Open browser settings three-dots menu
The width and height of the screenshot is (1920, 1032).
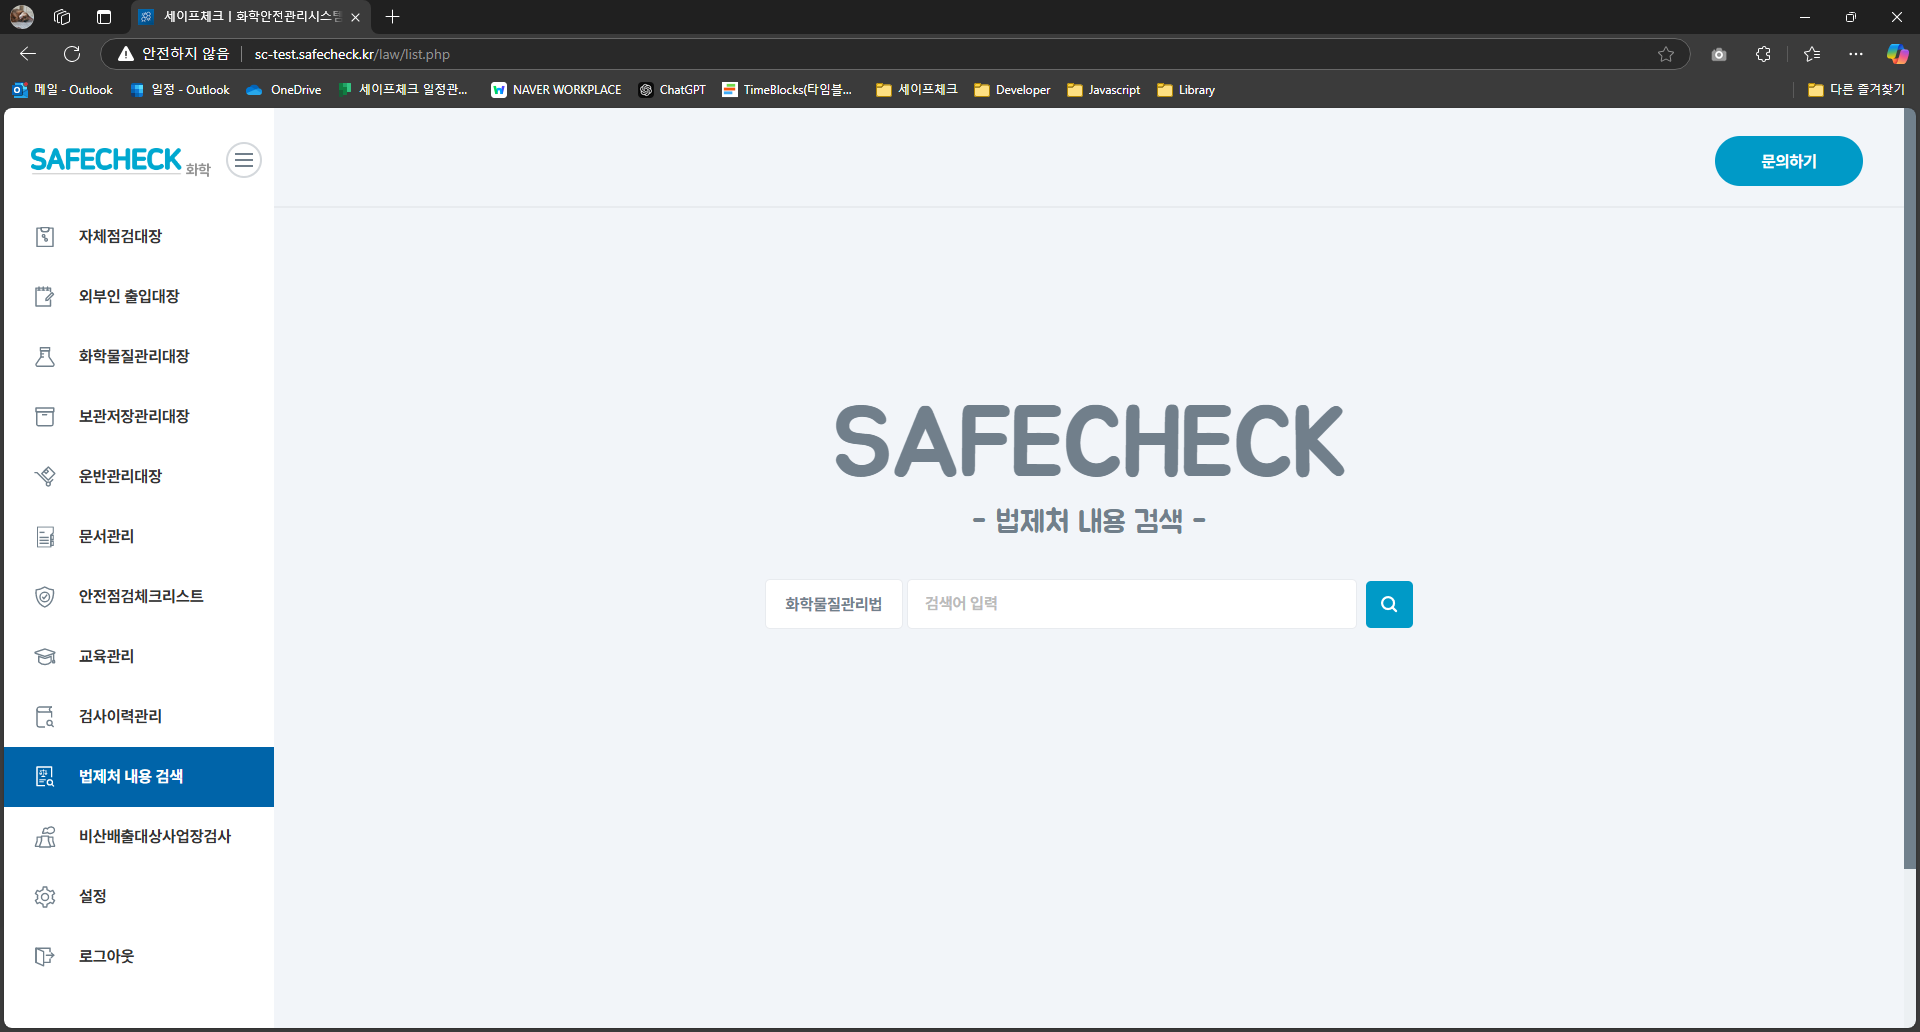pos(1856,54)
